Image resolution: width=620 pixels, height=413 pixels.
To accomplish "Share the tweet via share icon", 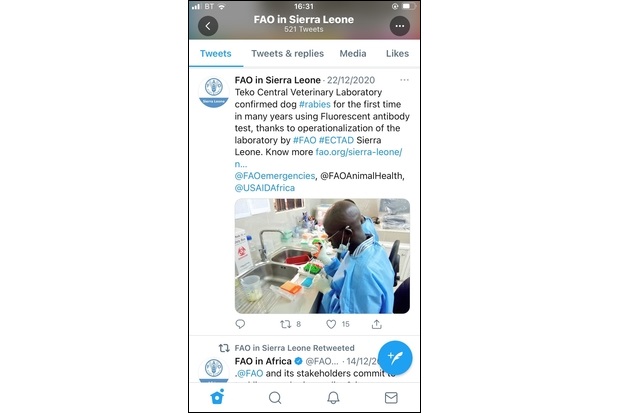I will click(376, 324).
